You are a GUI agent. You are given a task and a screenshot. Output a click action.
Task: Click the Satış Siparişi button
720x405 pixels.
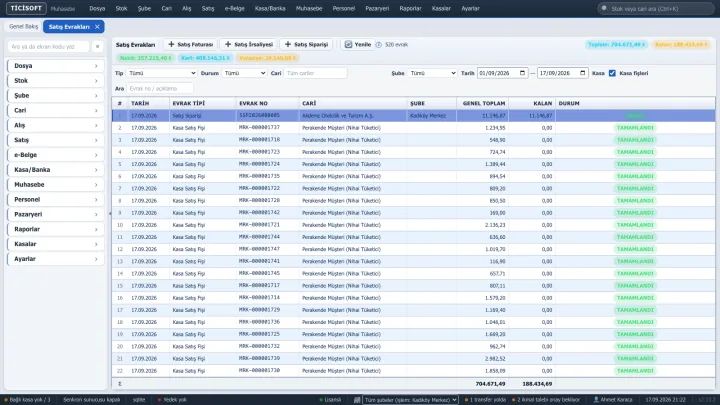306,45
